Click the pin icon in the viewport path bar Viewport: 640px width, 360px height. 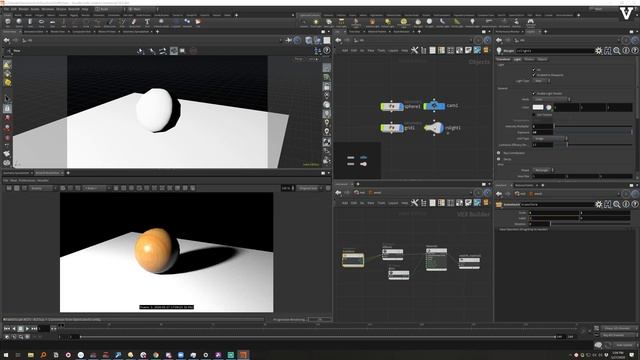pyautogui.click(x=289, y=40)
